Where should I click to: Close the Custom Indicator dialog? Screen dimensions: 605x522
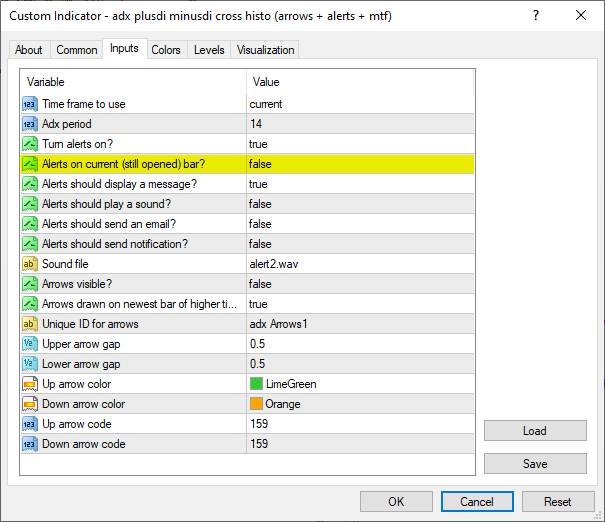pos(581,16)
